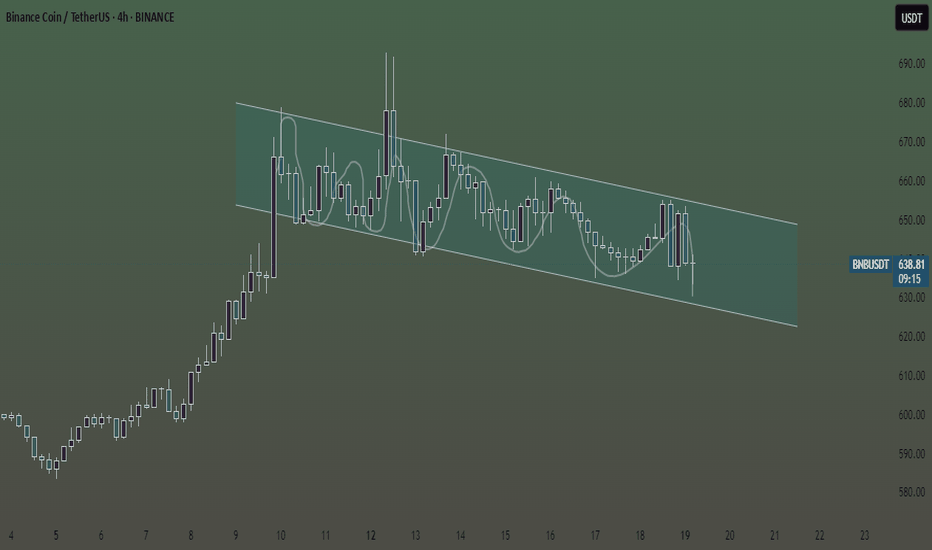Click date 21 on the time axis
The width and height of the screenshot is (932, 550).
click(x=774, y=536)
